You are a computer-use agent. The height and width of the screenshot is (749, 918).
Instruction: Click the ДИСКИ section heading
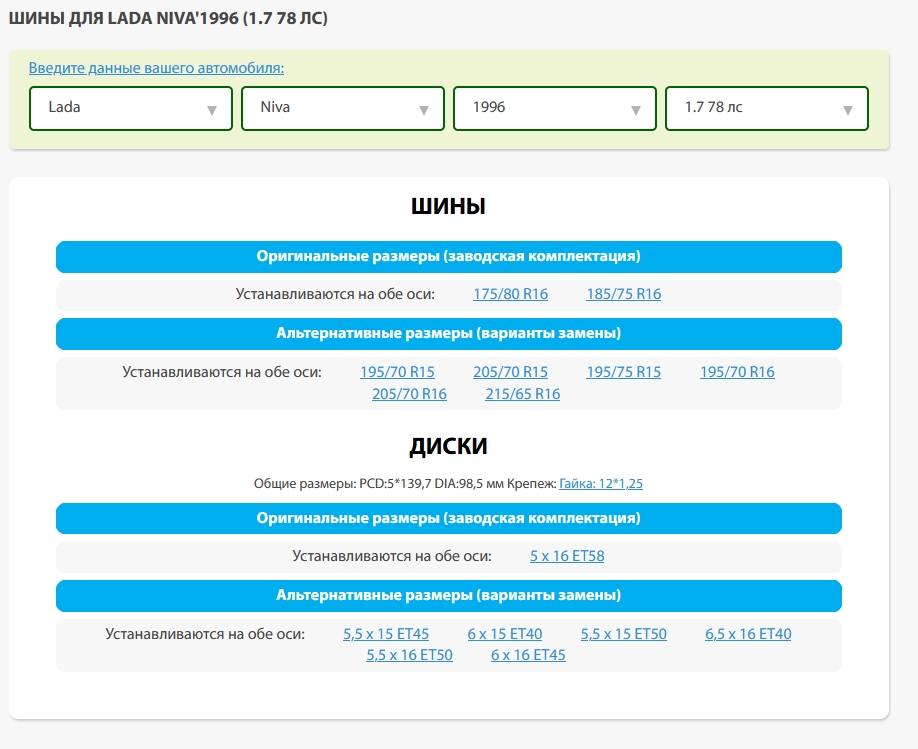pos(448,446)
